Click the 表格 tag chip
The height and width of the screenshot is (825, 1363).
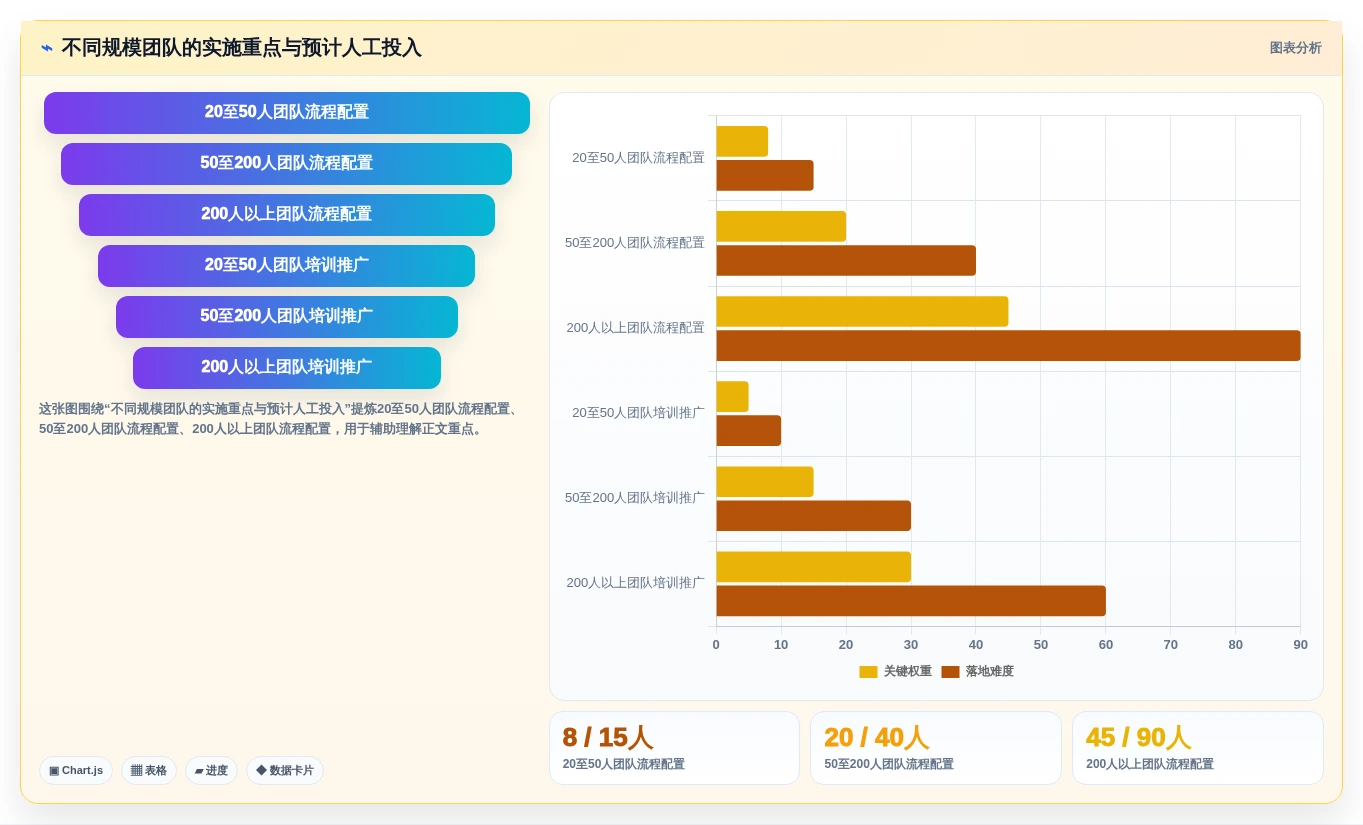(149, 771)
